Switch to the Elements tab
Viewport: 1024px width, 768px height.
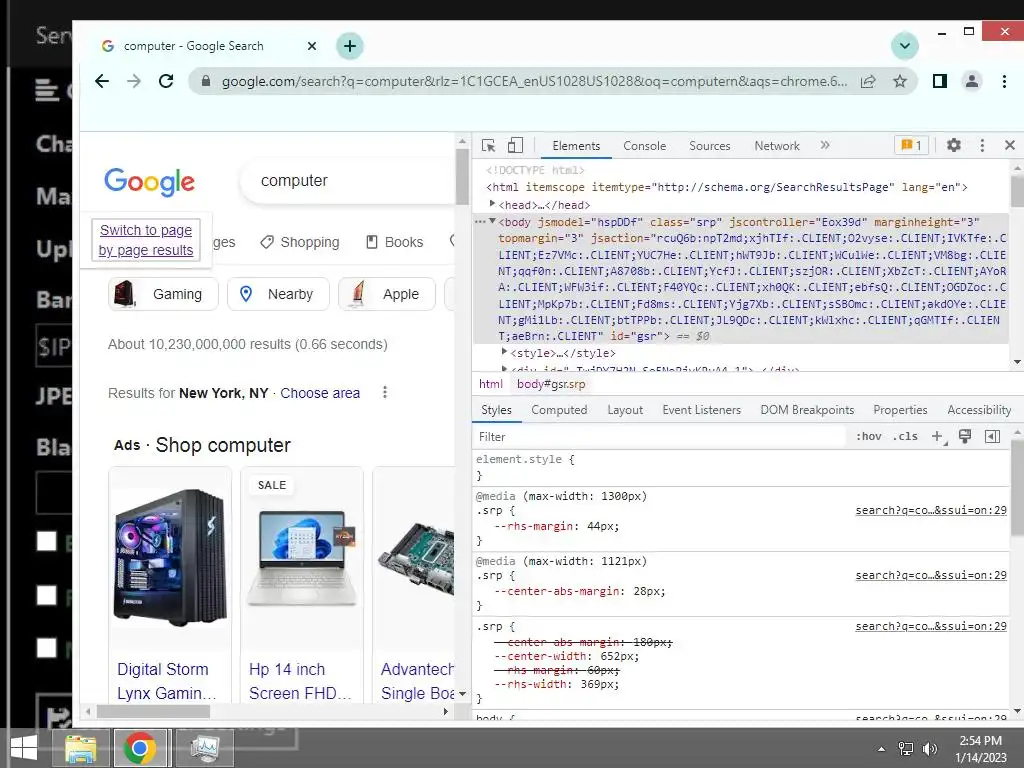(576, 146)
